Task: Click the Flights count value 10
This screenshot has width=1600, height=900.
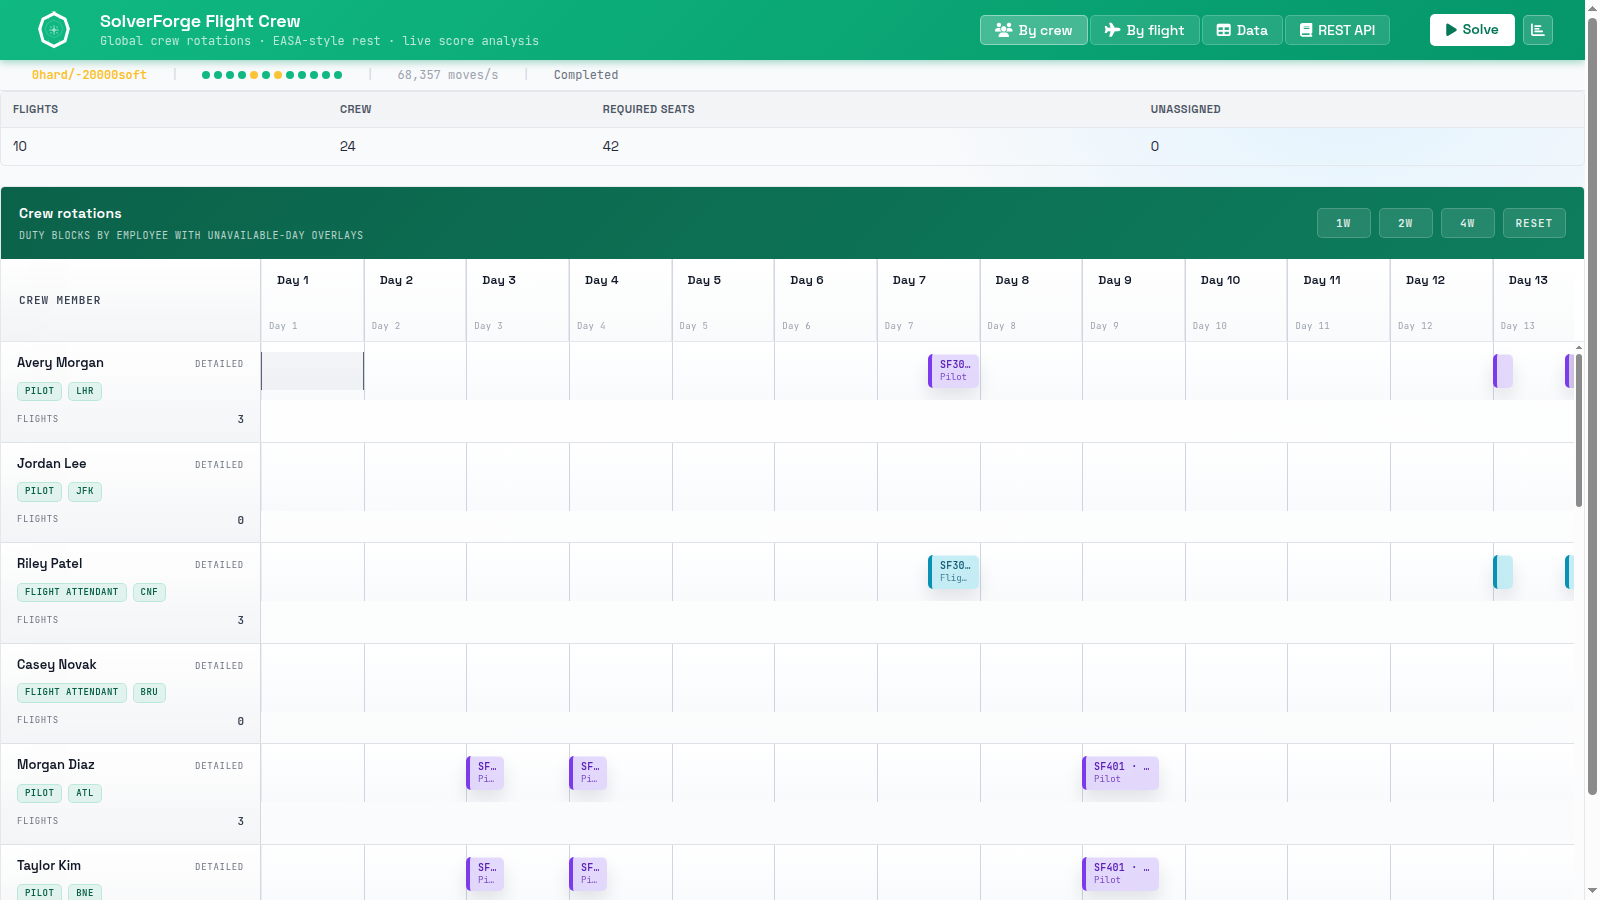Action: coord(20,146)
